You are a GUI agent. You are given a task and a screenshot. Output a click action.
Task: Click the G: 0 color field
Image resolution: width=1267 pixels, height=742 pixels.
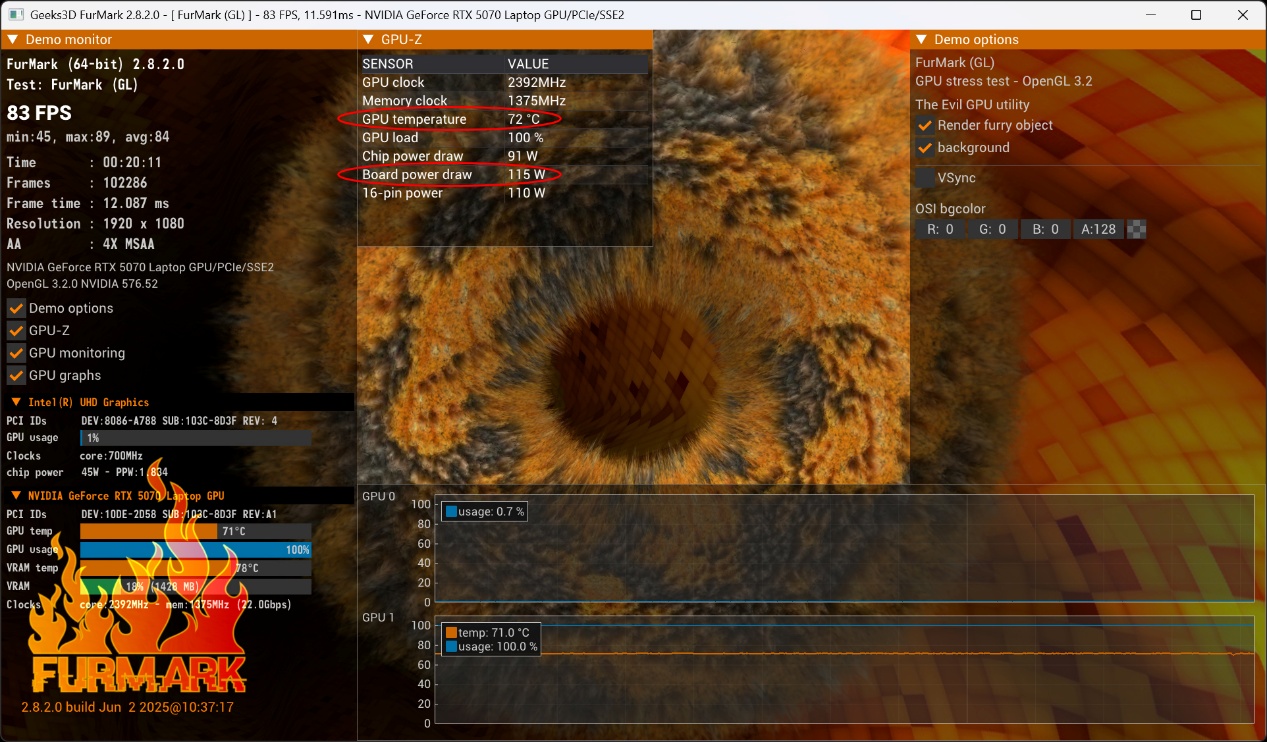coord(992,229)
